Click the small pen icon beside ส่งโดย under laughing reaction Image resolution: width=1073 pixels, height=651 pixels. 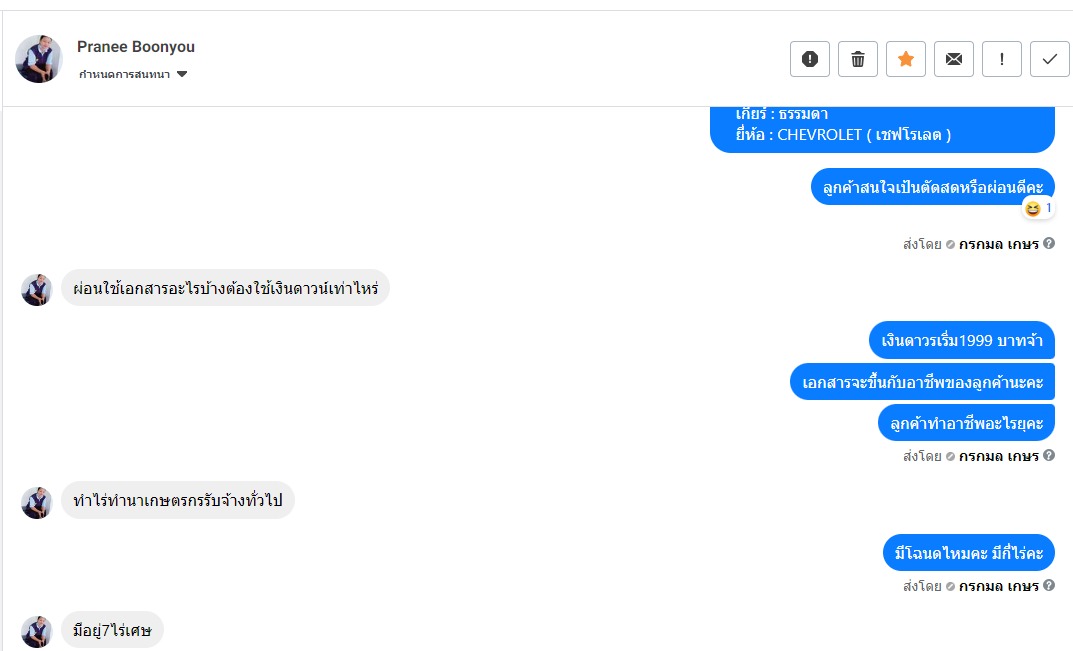pyautogui.click(x=950, y=243)
